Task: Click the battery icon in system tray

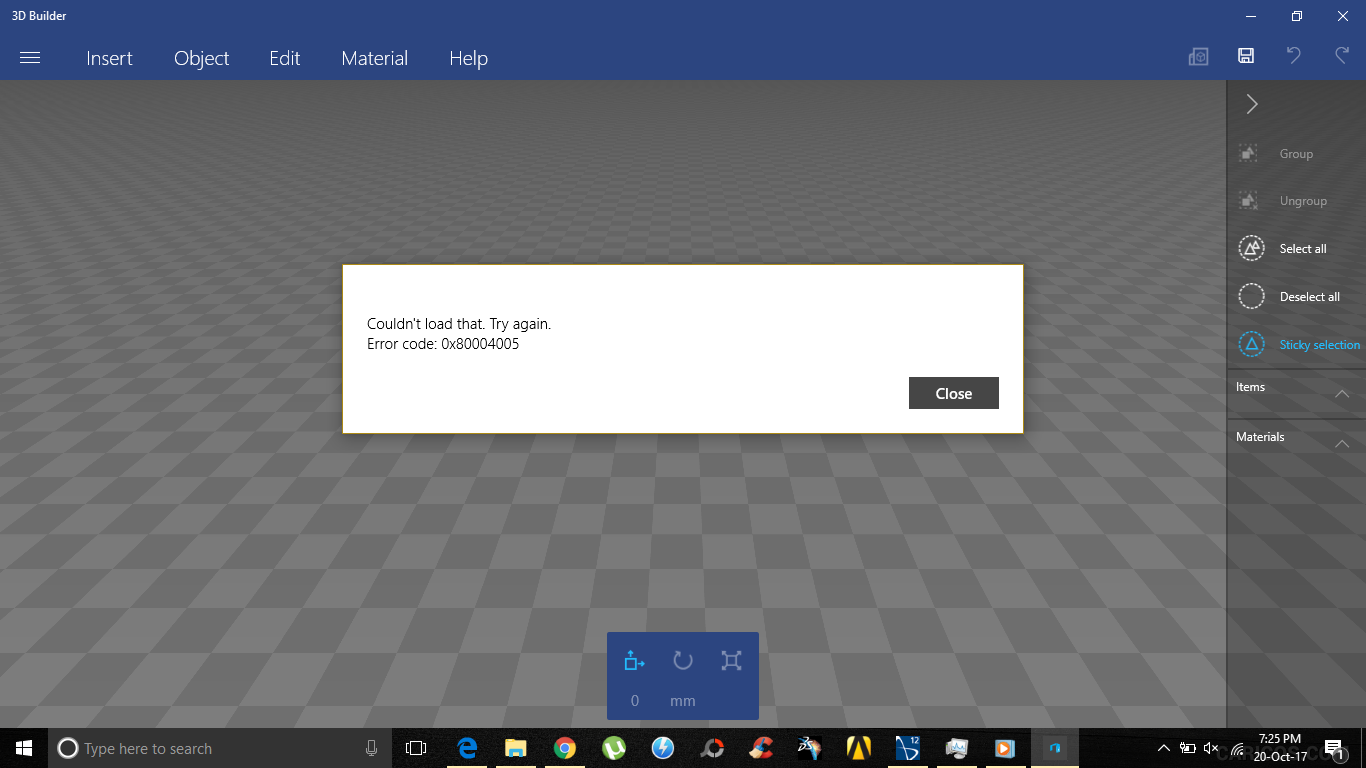Action: (x=1188, y=748)
